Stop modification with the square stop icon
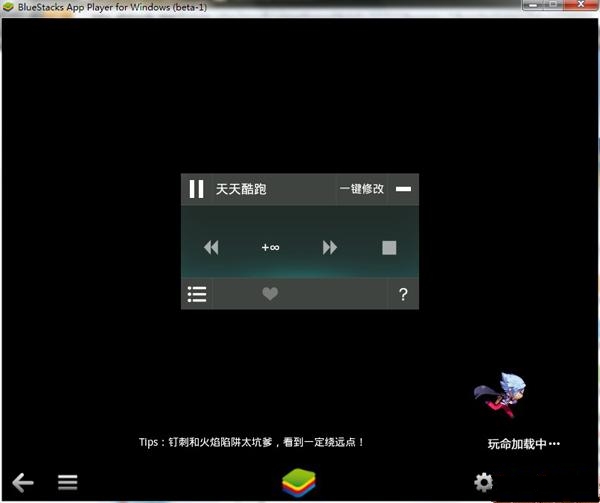 tap(389, 247)
